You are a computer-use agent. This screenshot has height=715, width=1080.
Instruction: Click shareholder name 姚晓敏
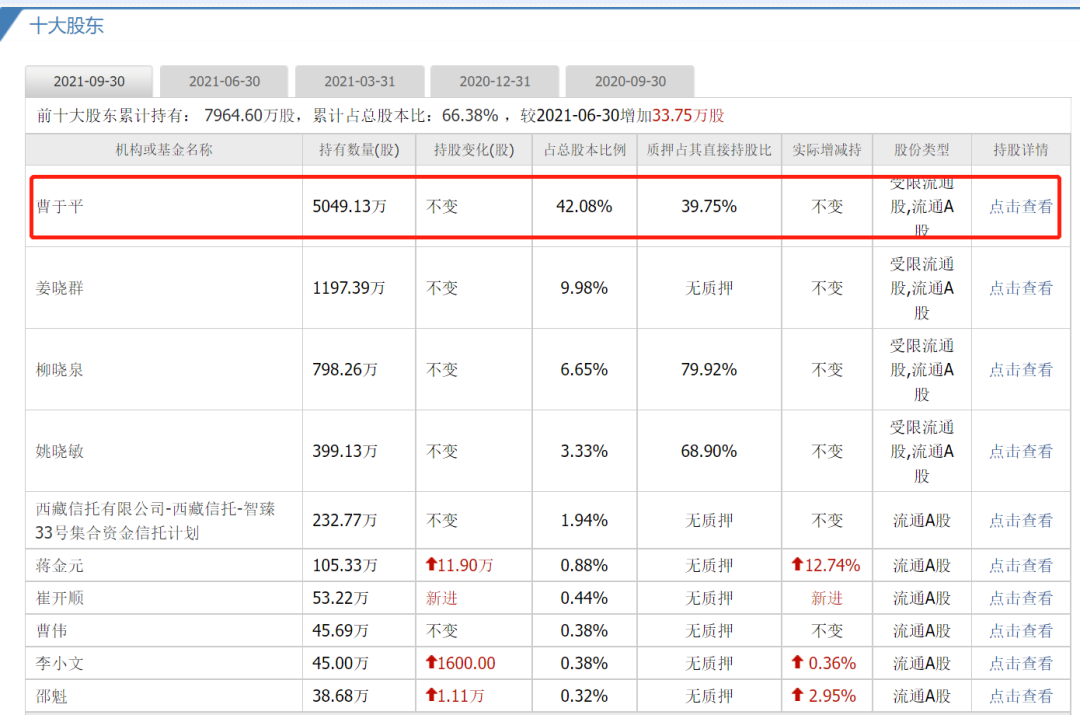coord(60,451)
